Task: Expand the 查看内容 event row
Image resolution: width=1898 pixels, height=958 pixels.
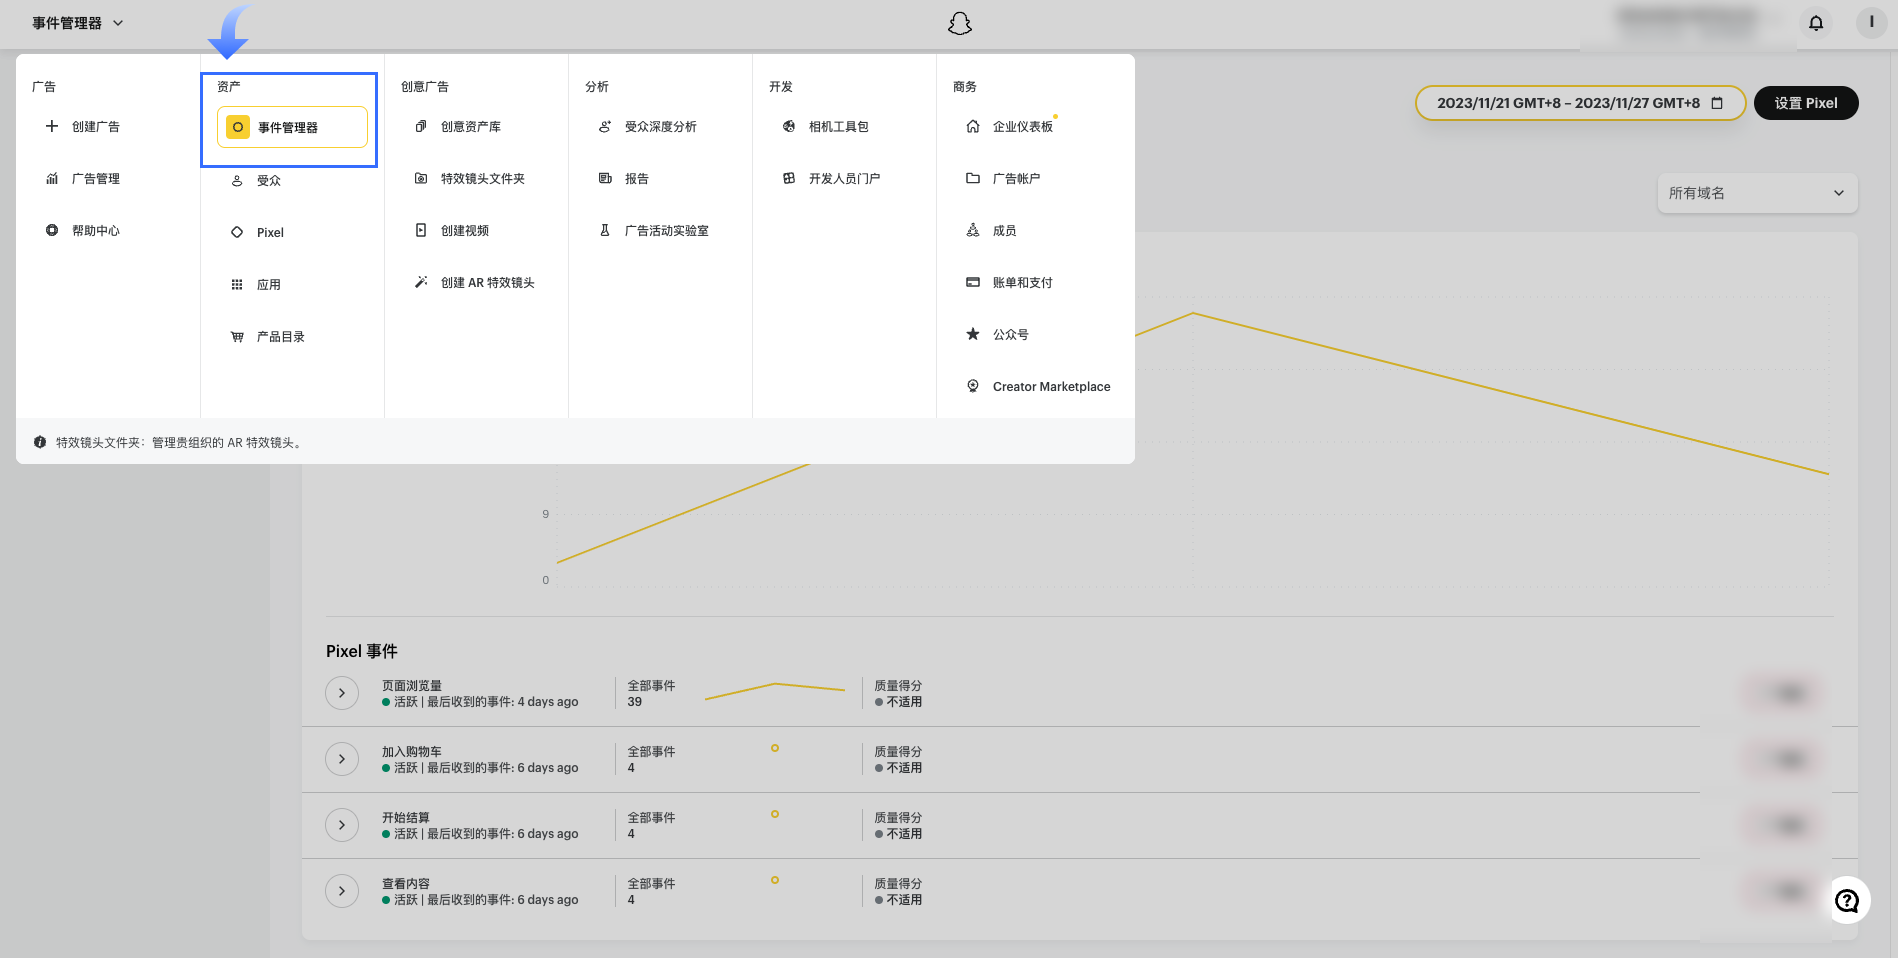Action: (342, 891)
